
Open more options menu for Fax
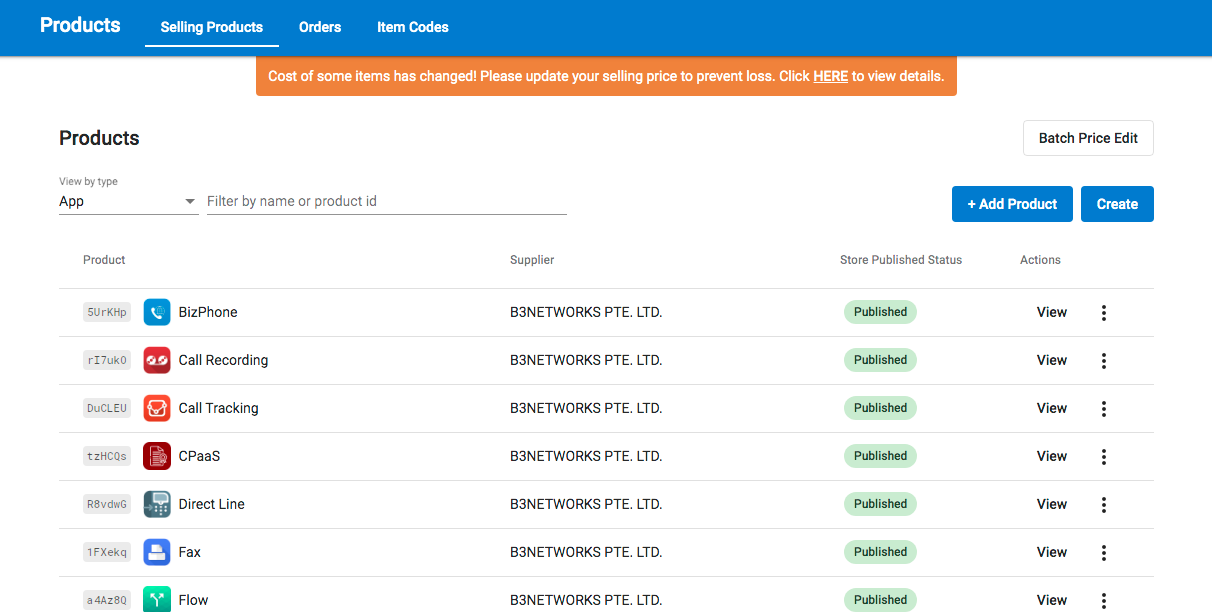click(x=1104, y=553)
